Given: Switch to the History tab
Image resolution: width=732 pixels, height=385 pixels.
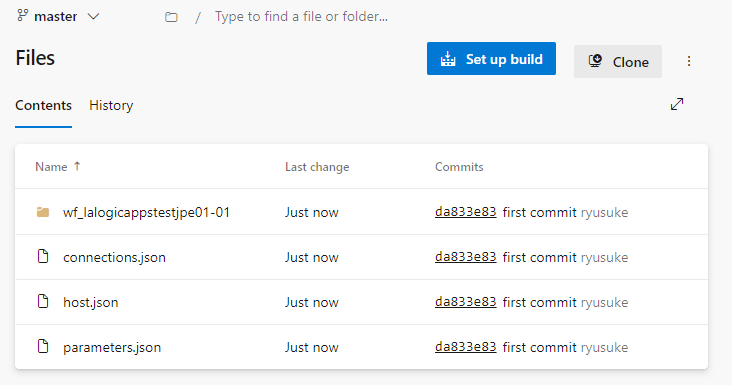Looking at the screenshot, I should pyautogui.click(x=111, y=105).
